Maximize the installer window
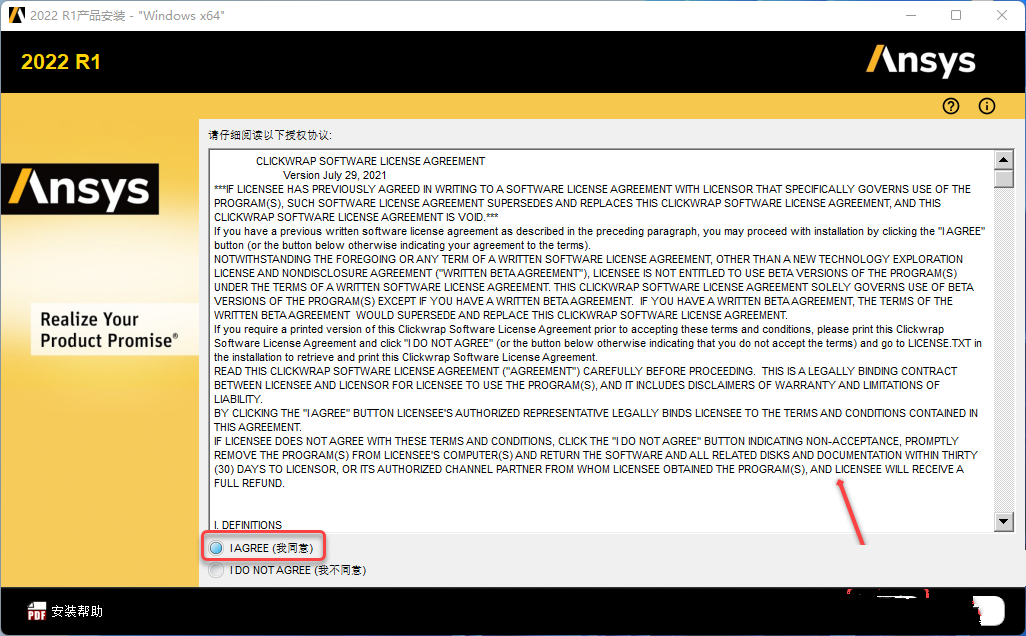The width and height of the screenshot is (1026, 636). (x=956, y=15)
